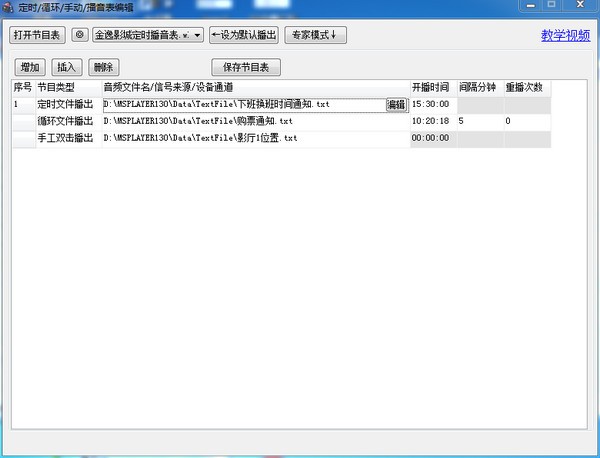Viewport: 600px width, 458px height.
Task: Open the 金逸影城定时播音表 dropdown
Action: pos(148,35)
